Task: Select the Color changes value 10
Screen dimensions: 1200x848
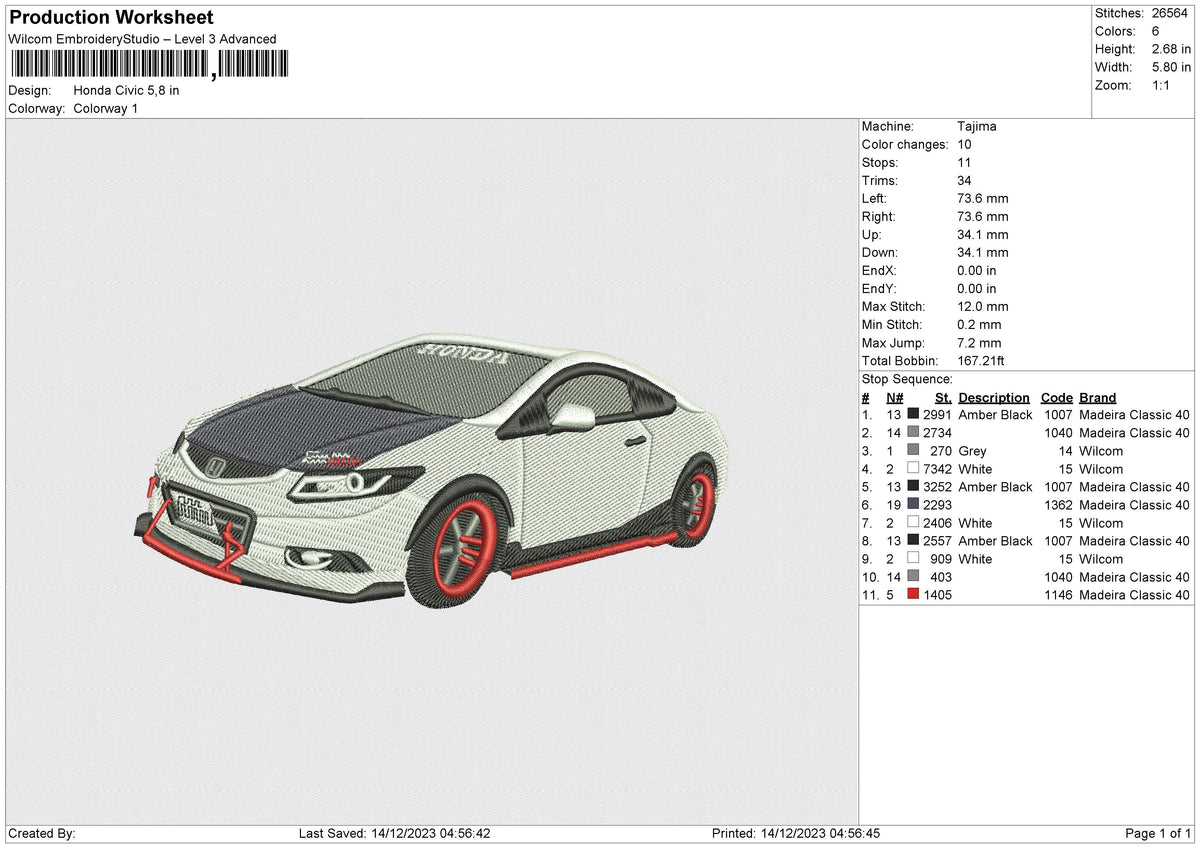Action: pos(964,144)
